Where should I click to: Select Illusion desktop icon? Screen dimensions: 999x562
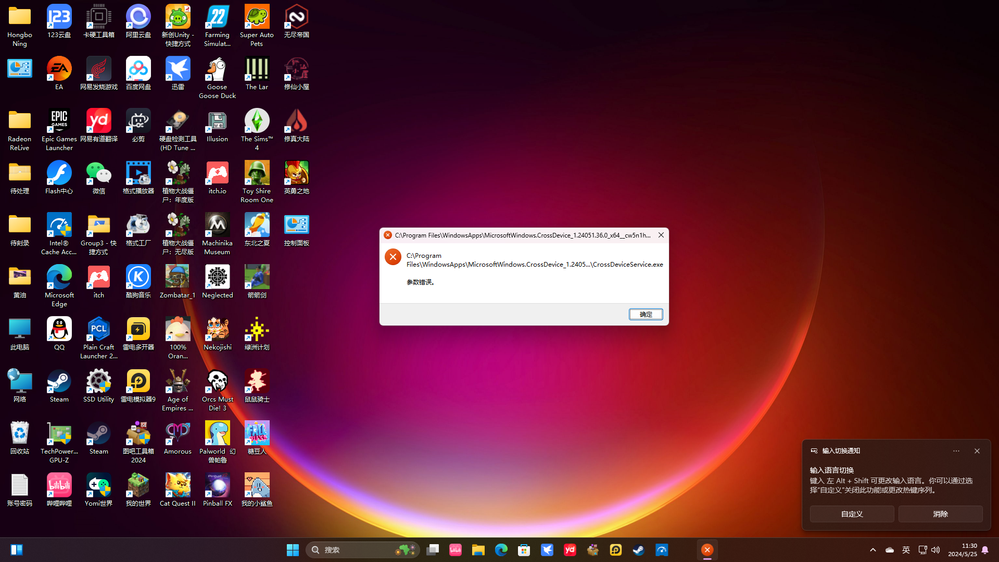click(x=217, y=126)
